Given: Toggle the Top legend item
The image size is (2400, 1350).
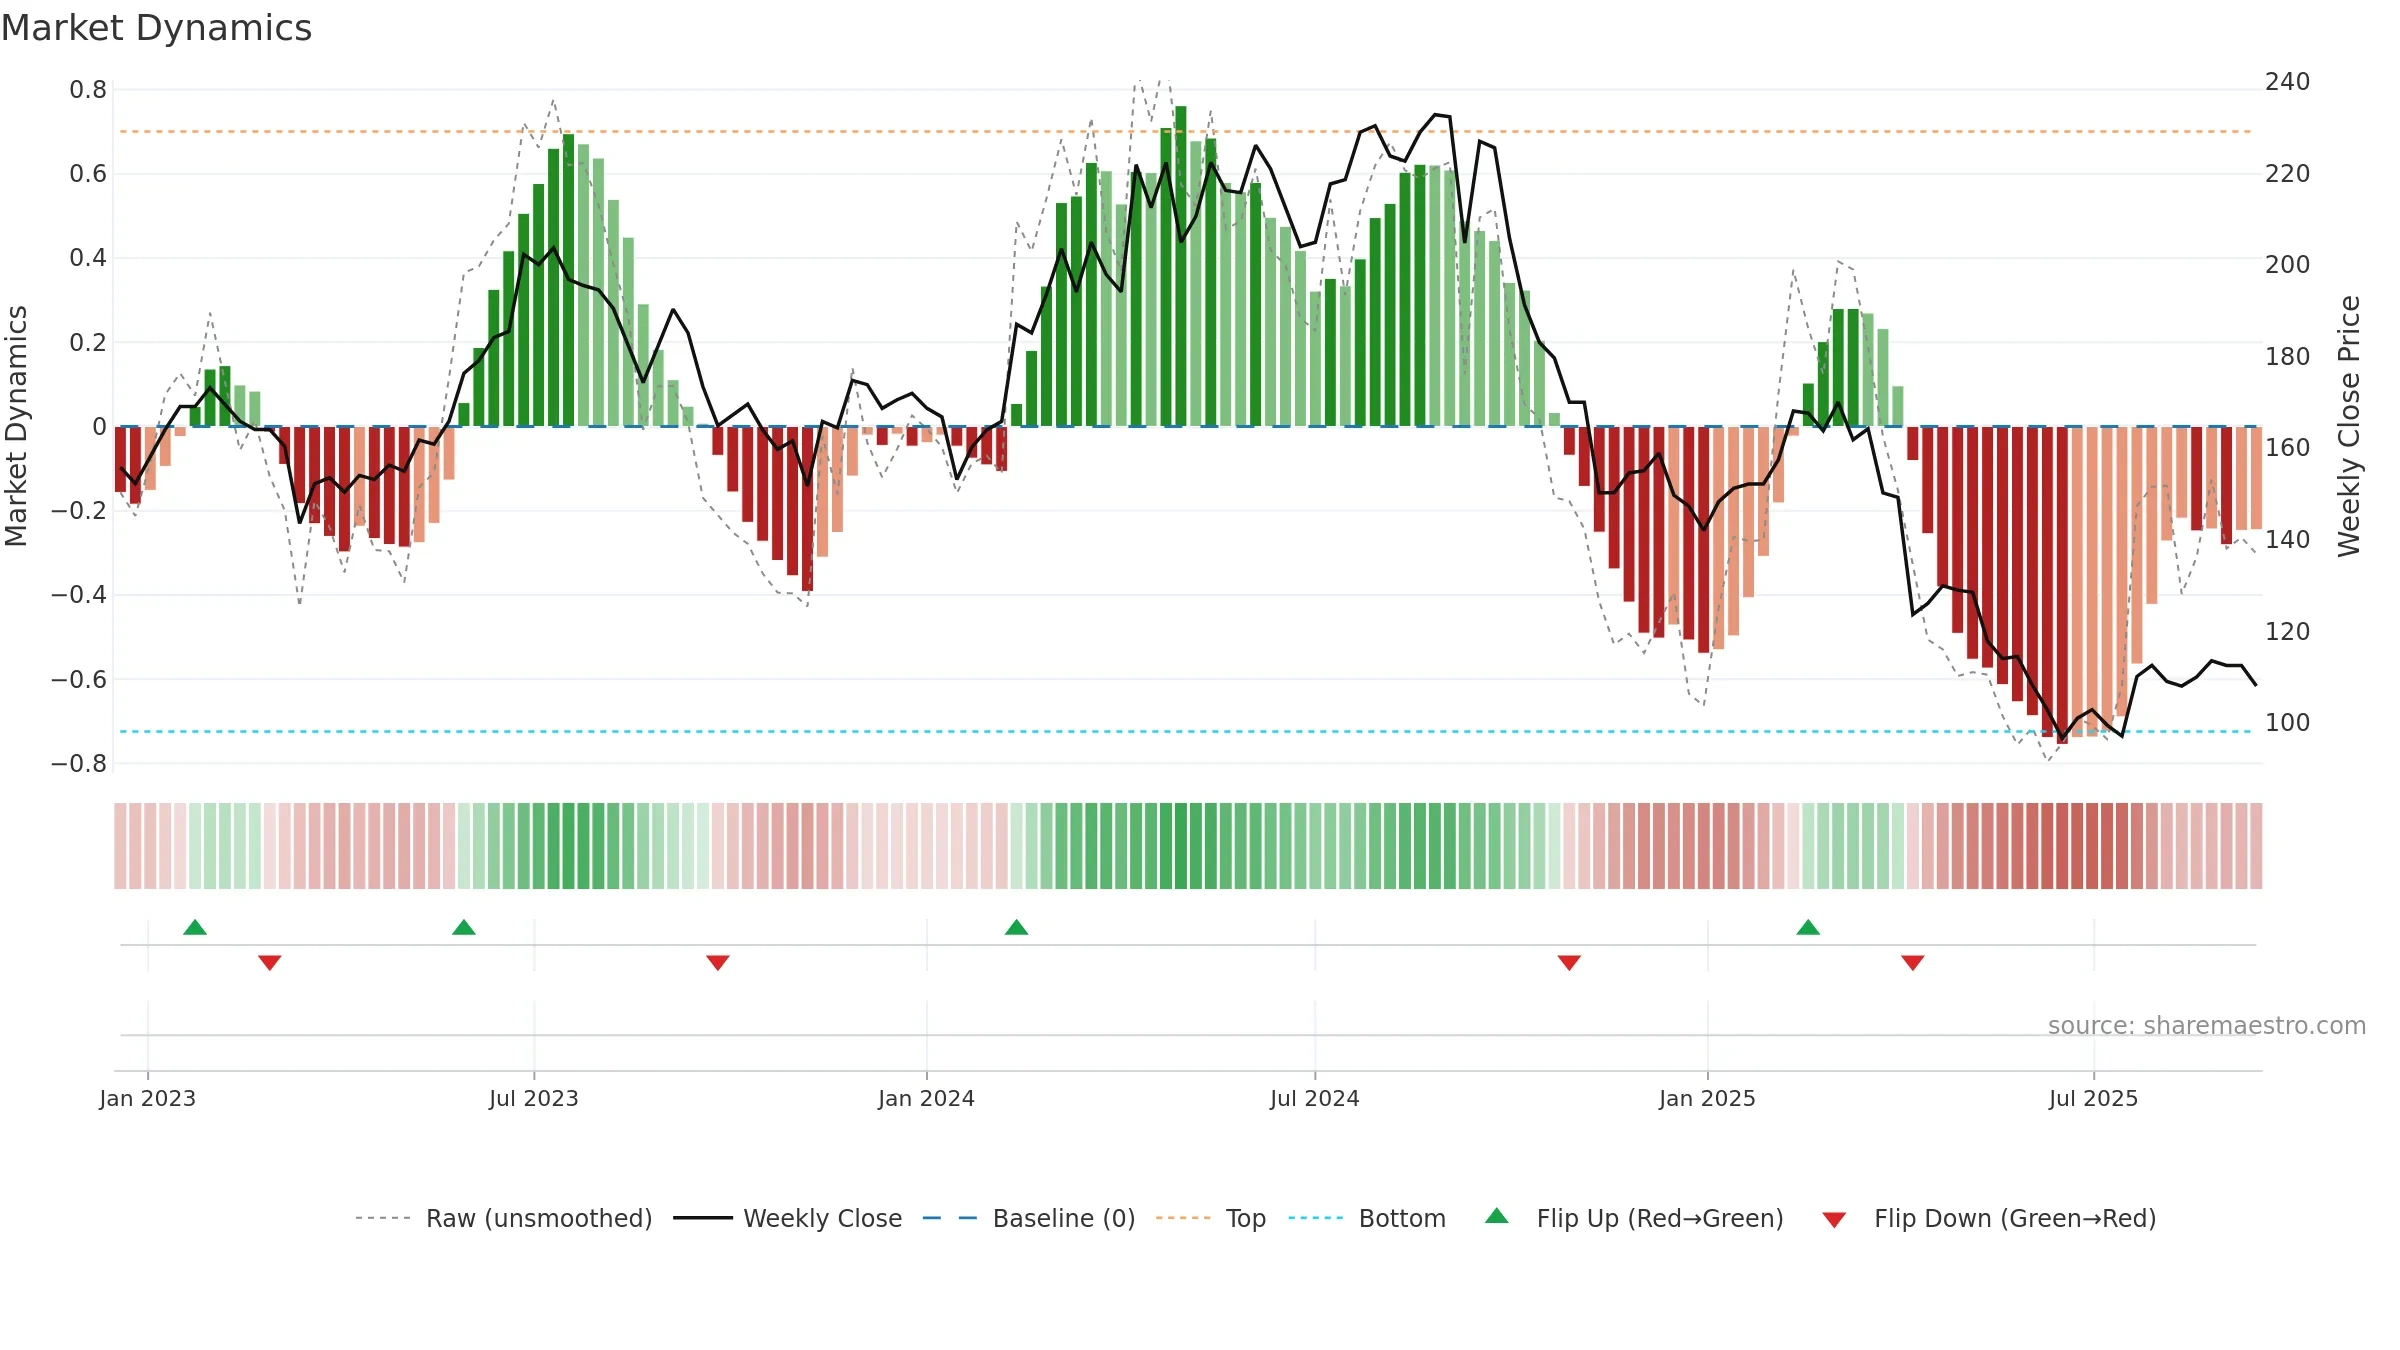Looking at the screenshot, I should coord(1211,1218).
